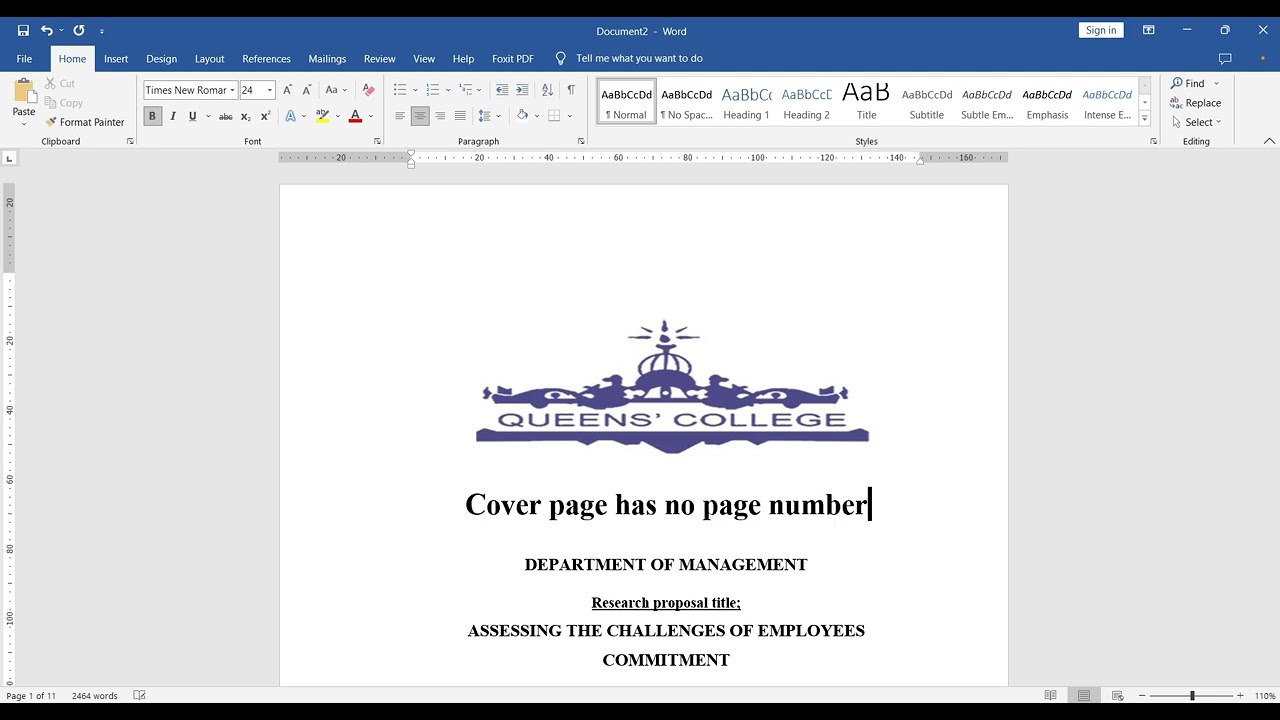Click the Shading paint bucket icon
The image size is (1280, 720).
click(522, 116)
